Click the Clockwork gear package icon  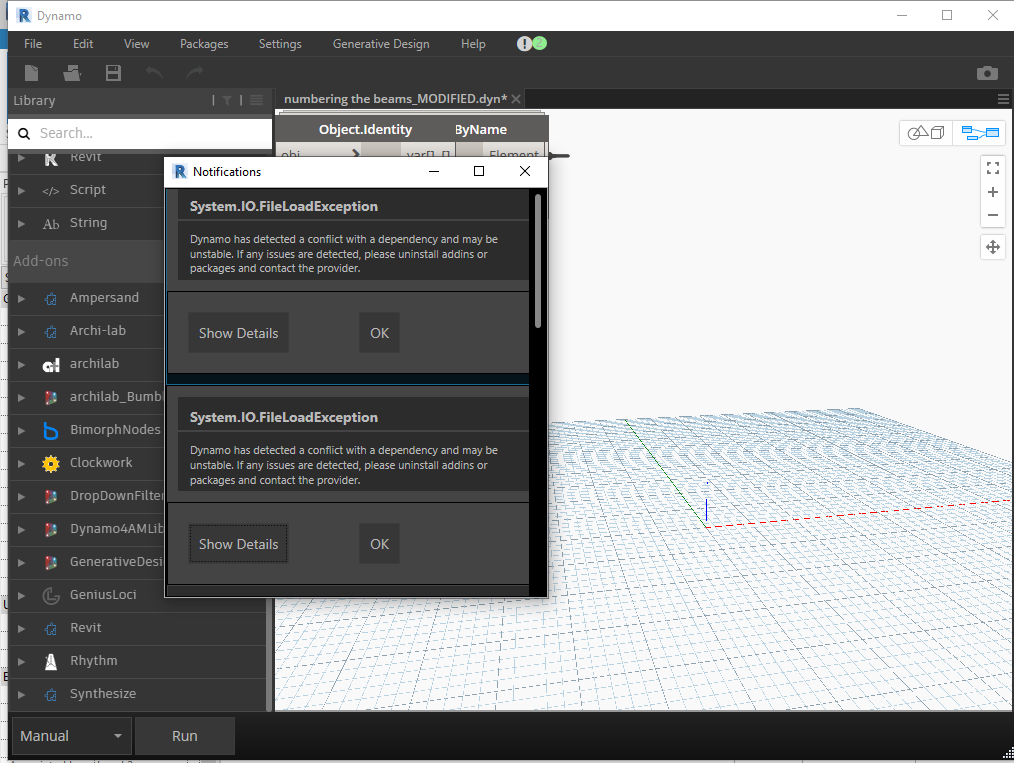(50, 464)
